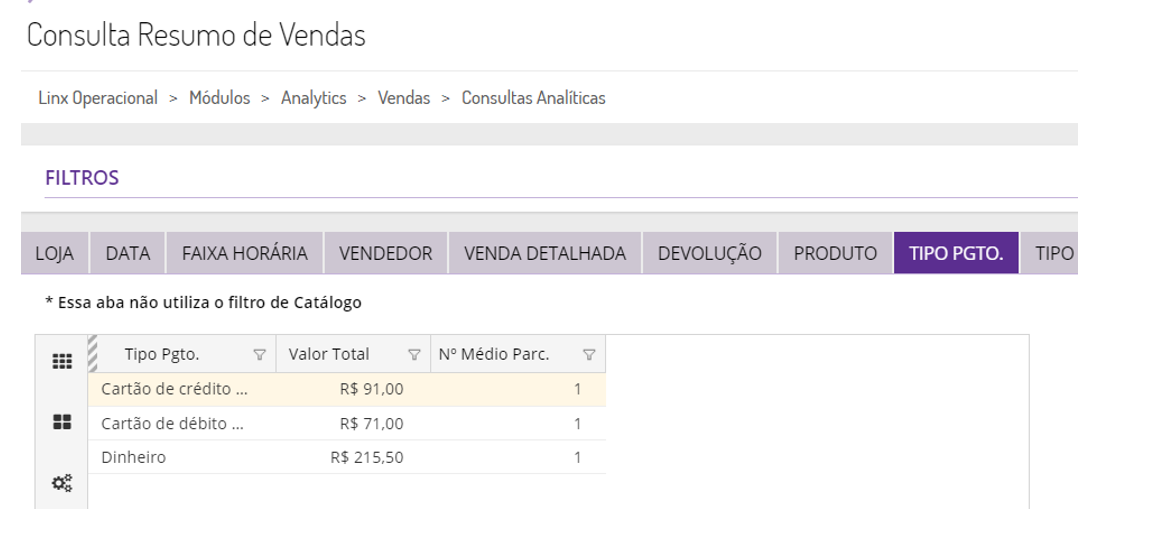This screenshot has height=534, width=1162.
Task: Click the Vendas breadcrumb link
Action: [x=404, y=98]
